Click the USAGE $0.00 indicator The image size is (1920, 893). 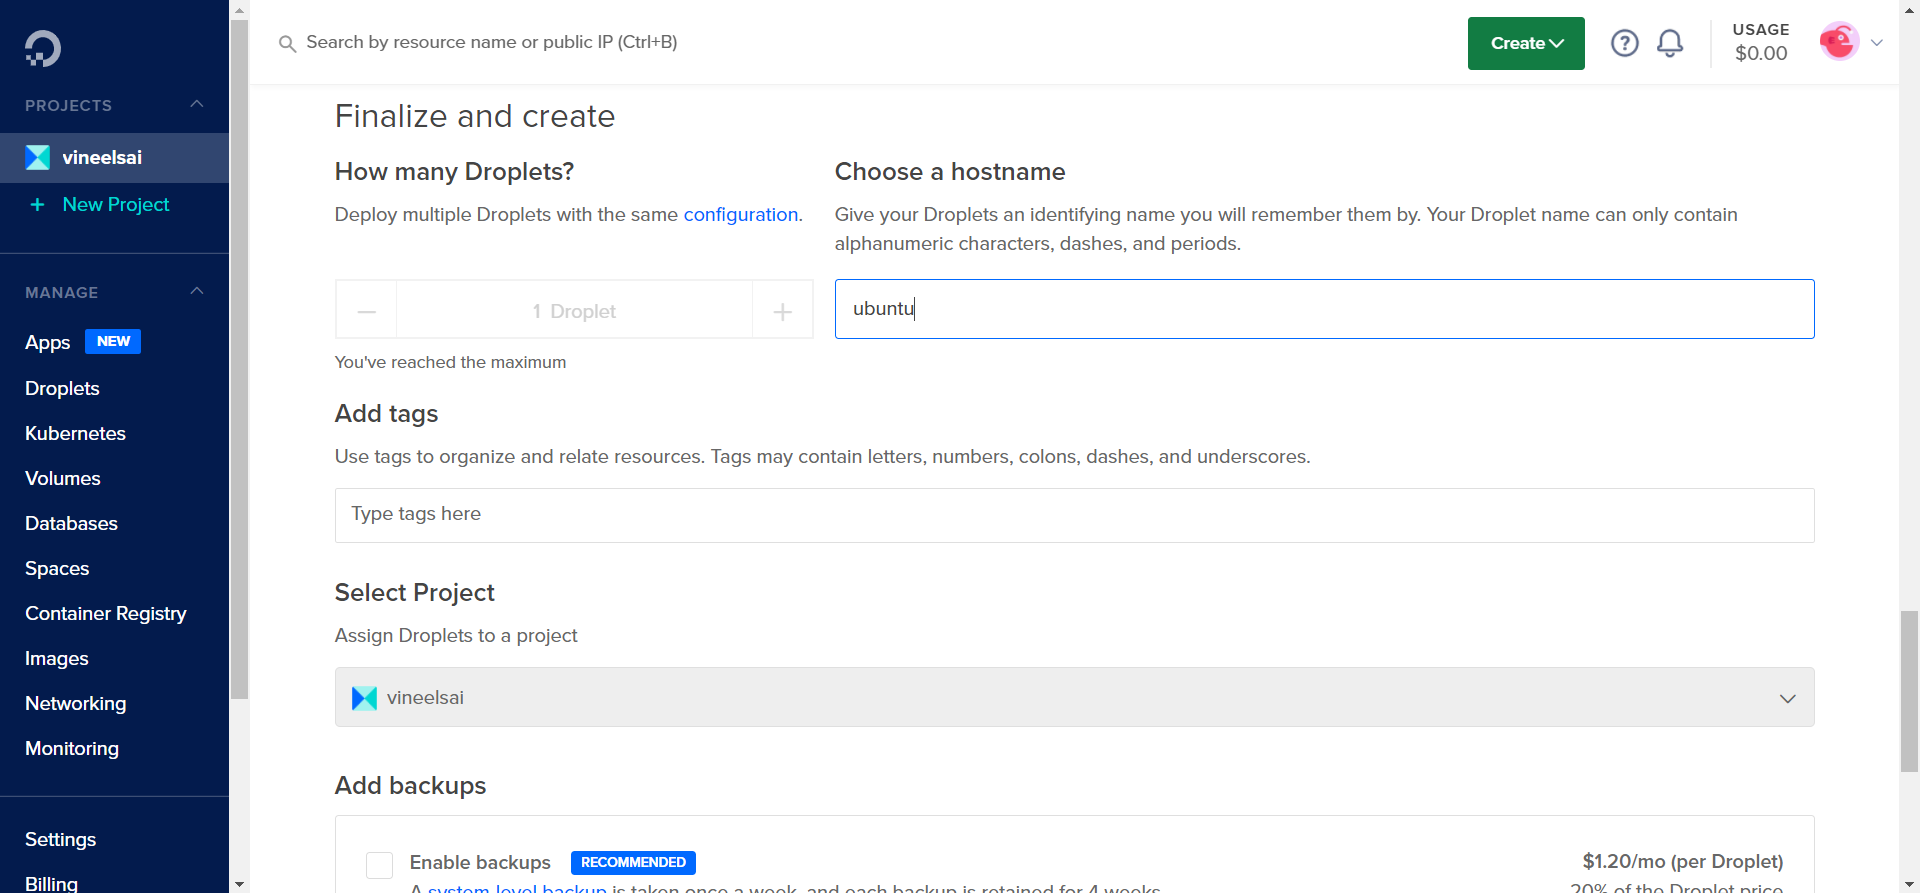click(1761, 43)
